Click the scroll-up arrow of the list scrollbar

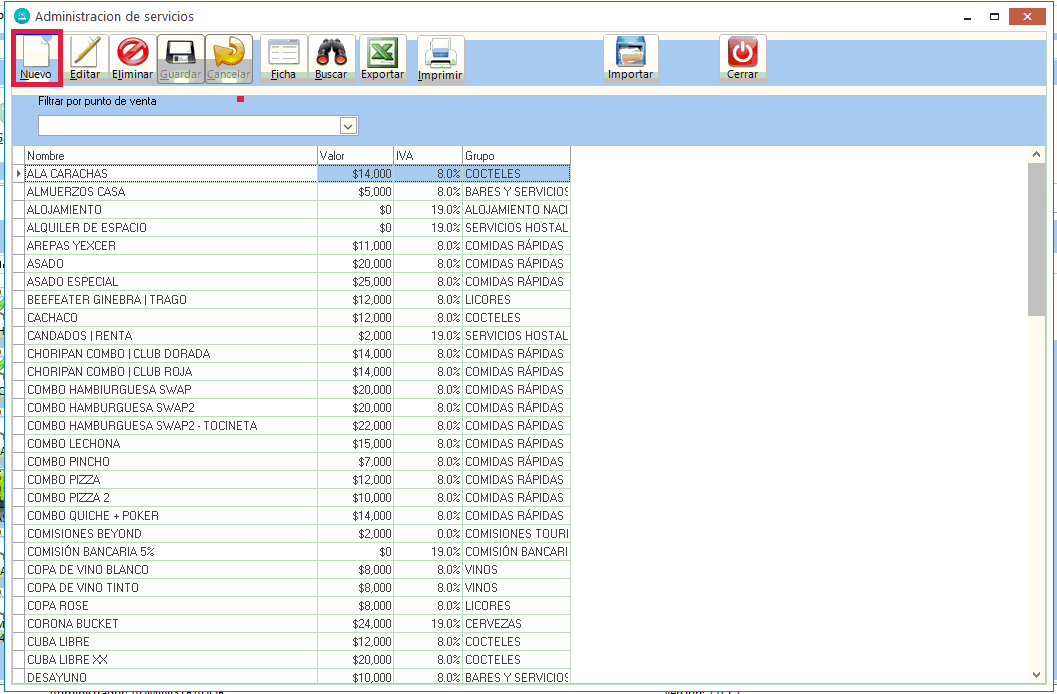pyautogui.click(x=1035, y=155)
